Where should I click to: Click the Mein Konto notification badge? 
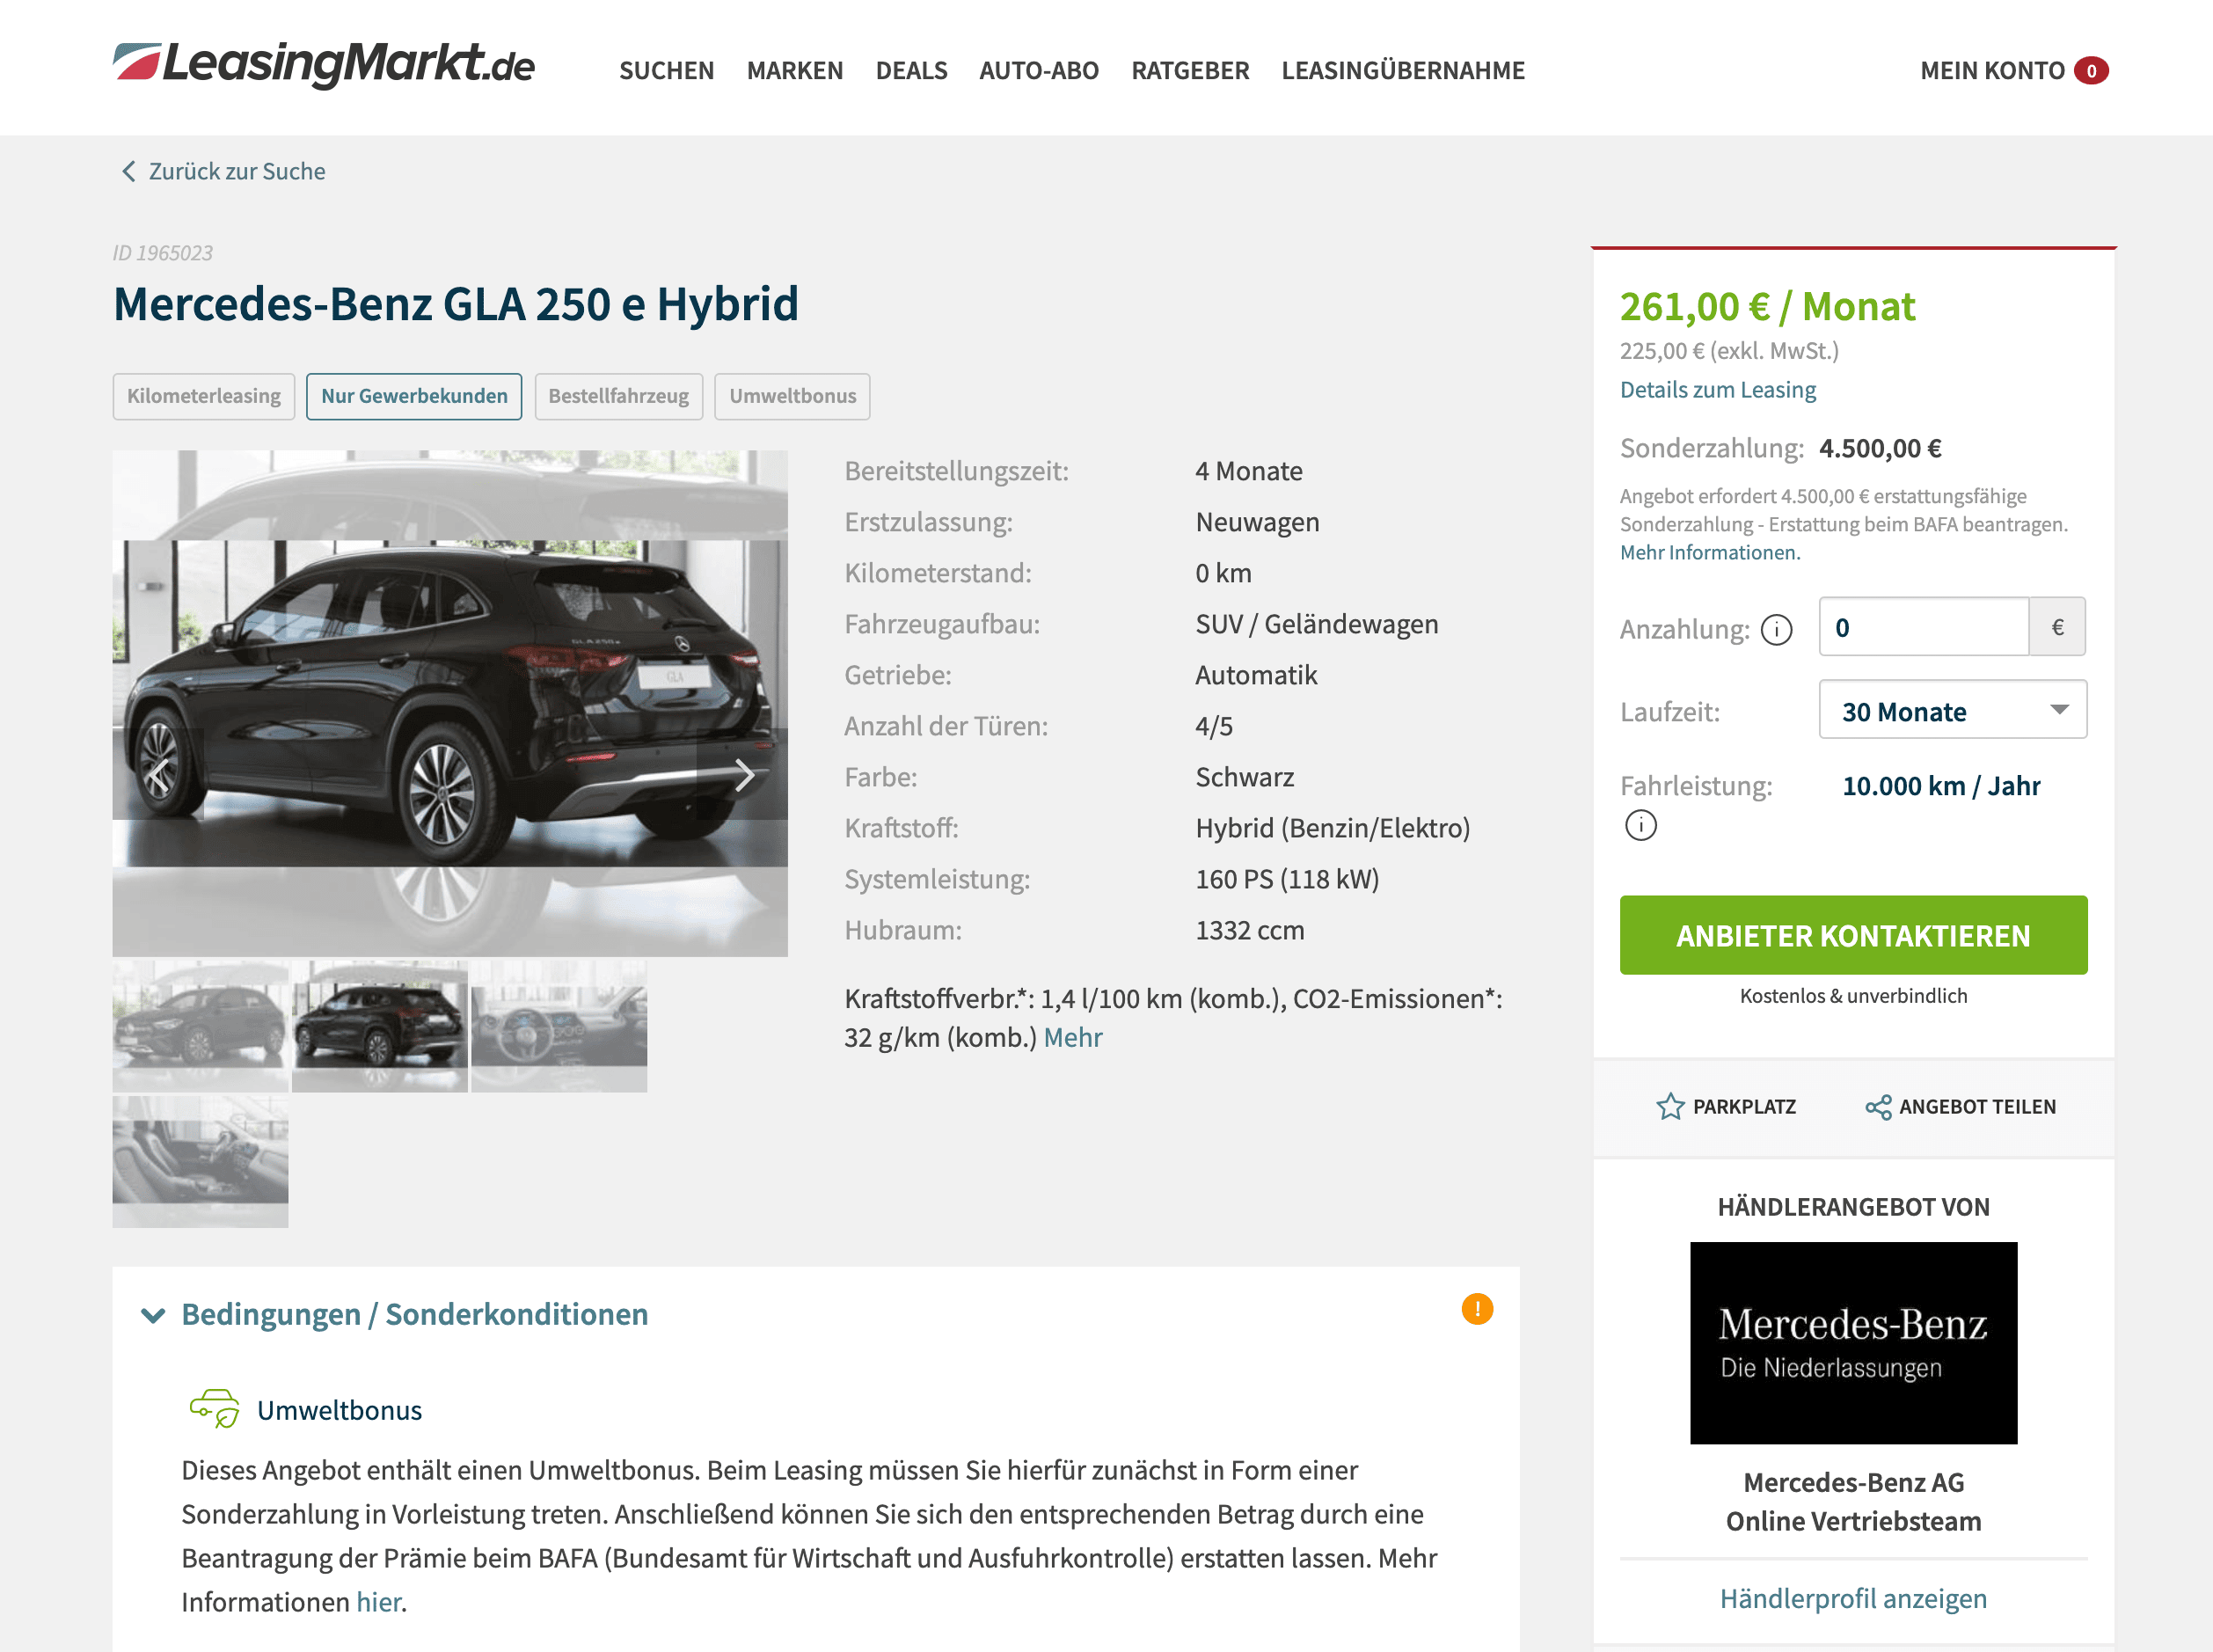coord(2090,71)
